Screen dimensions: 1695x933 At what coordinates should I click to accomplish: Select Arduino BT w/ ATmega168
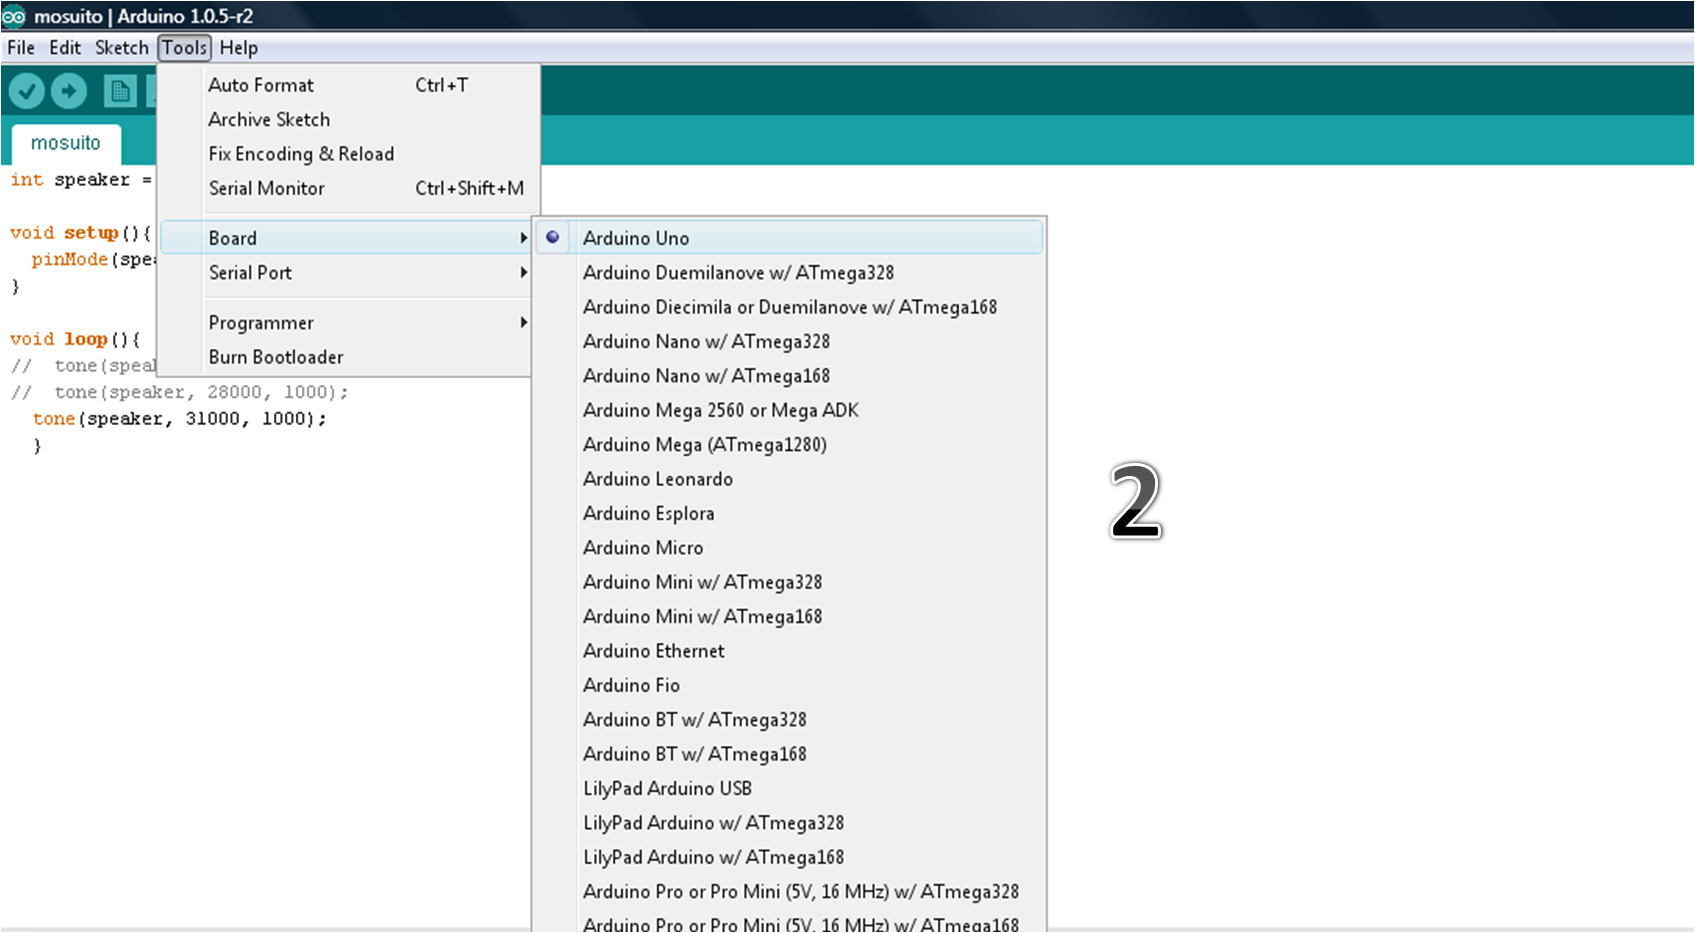(790, 754)
